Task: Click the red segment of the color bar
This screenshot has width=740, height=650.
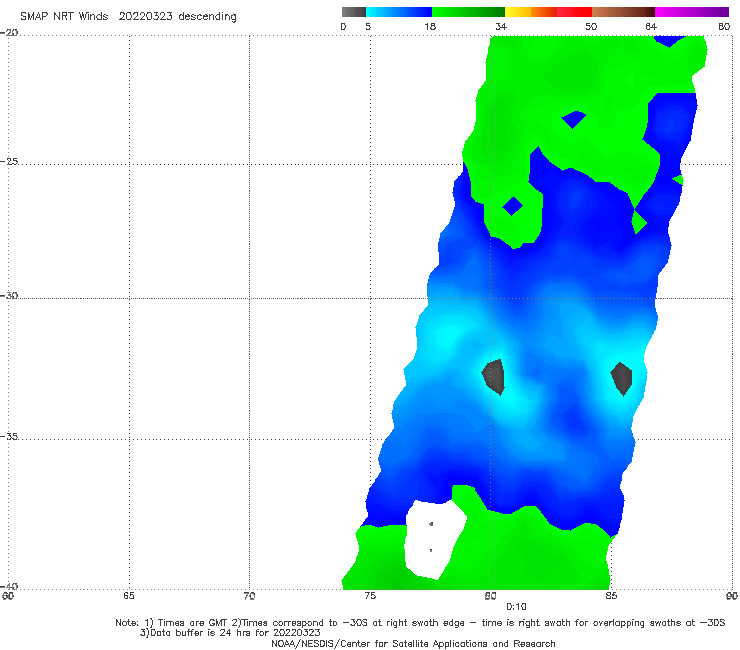Action: tap(574, 12)
